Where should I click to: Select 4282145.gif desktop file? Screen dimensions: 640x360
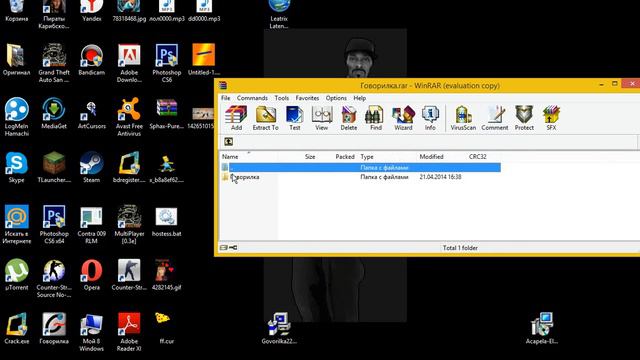coord(167,275)
